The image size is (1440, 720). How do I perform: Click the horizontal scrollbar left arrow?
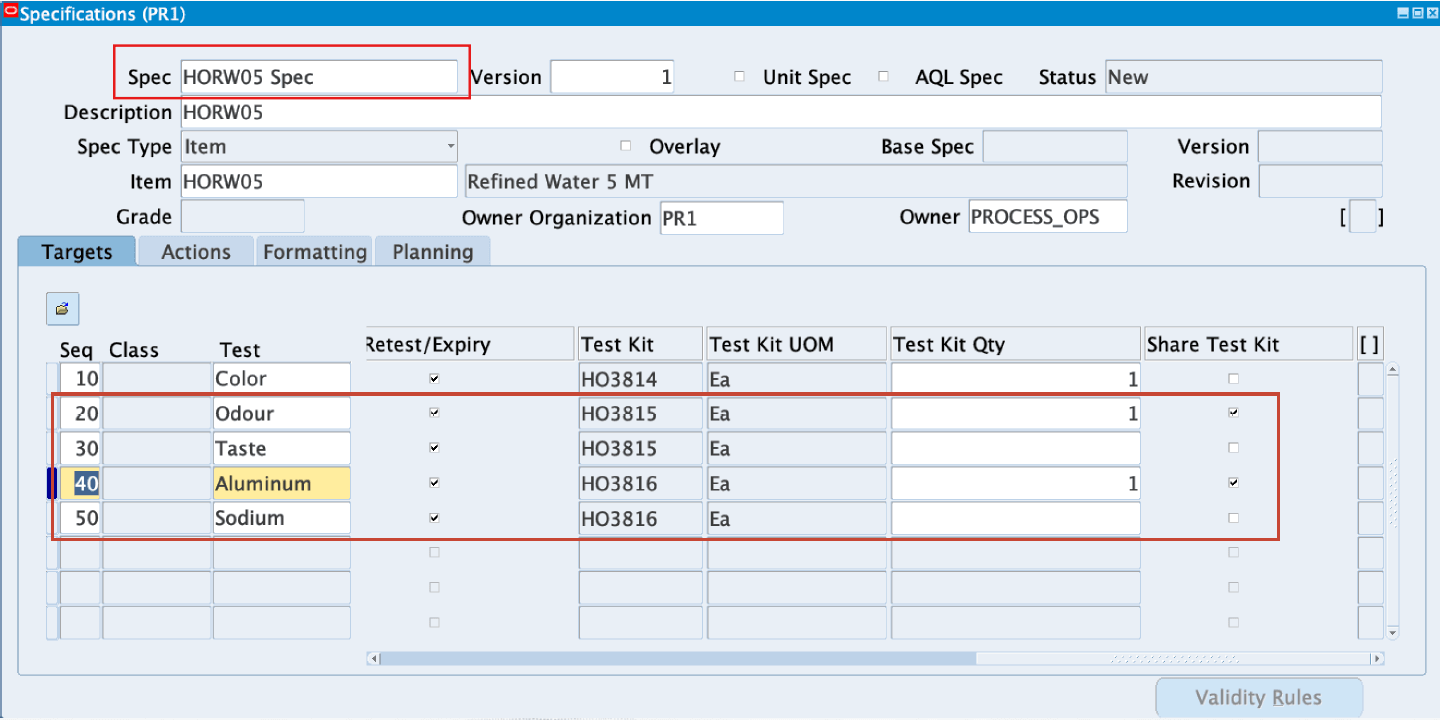374,659
